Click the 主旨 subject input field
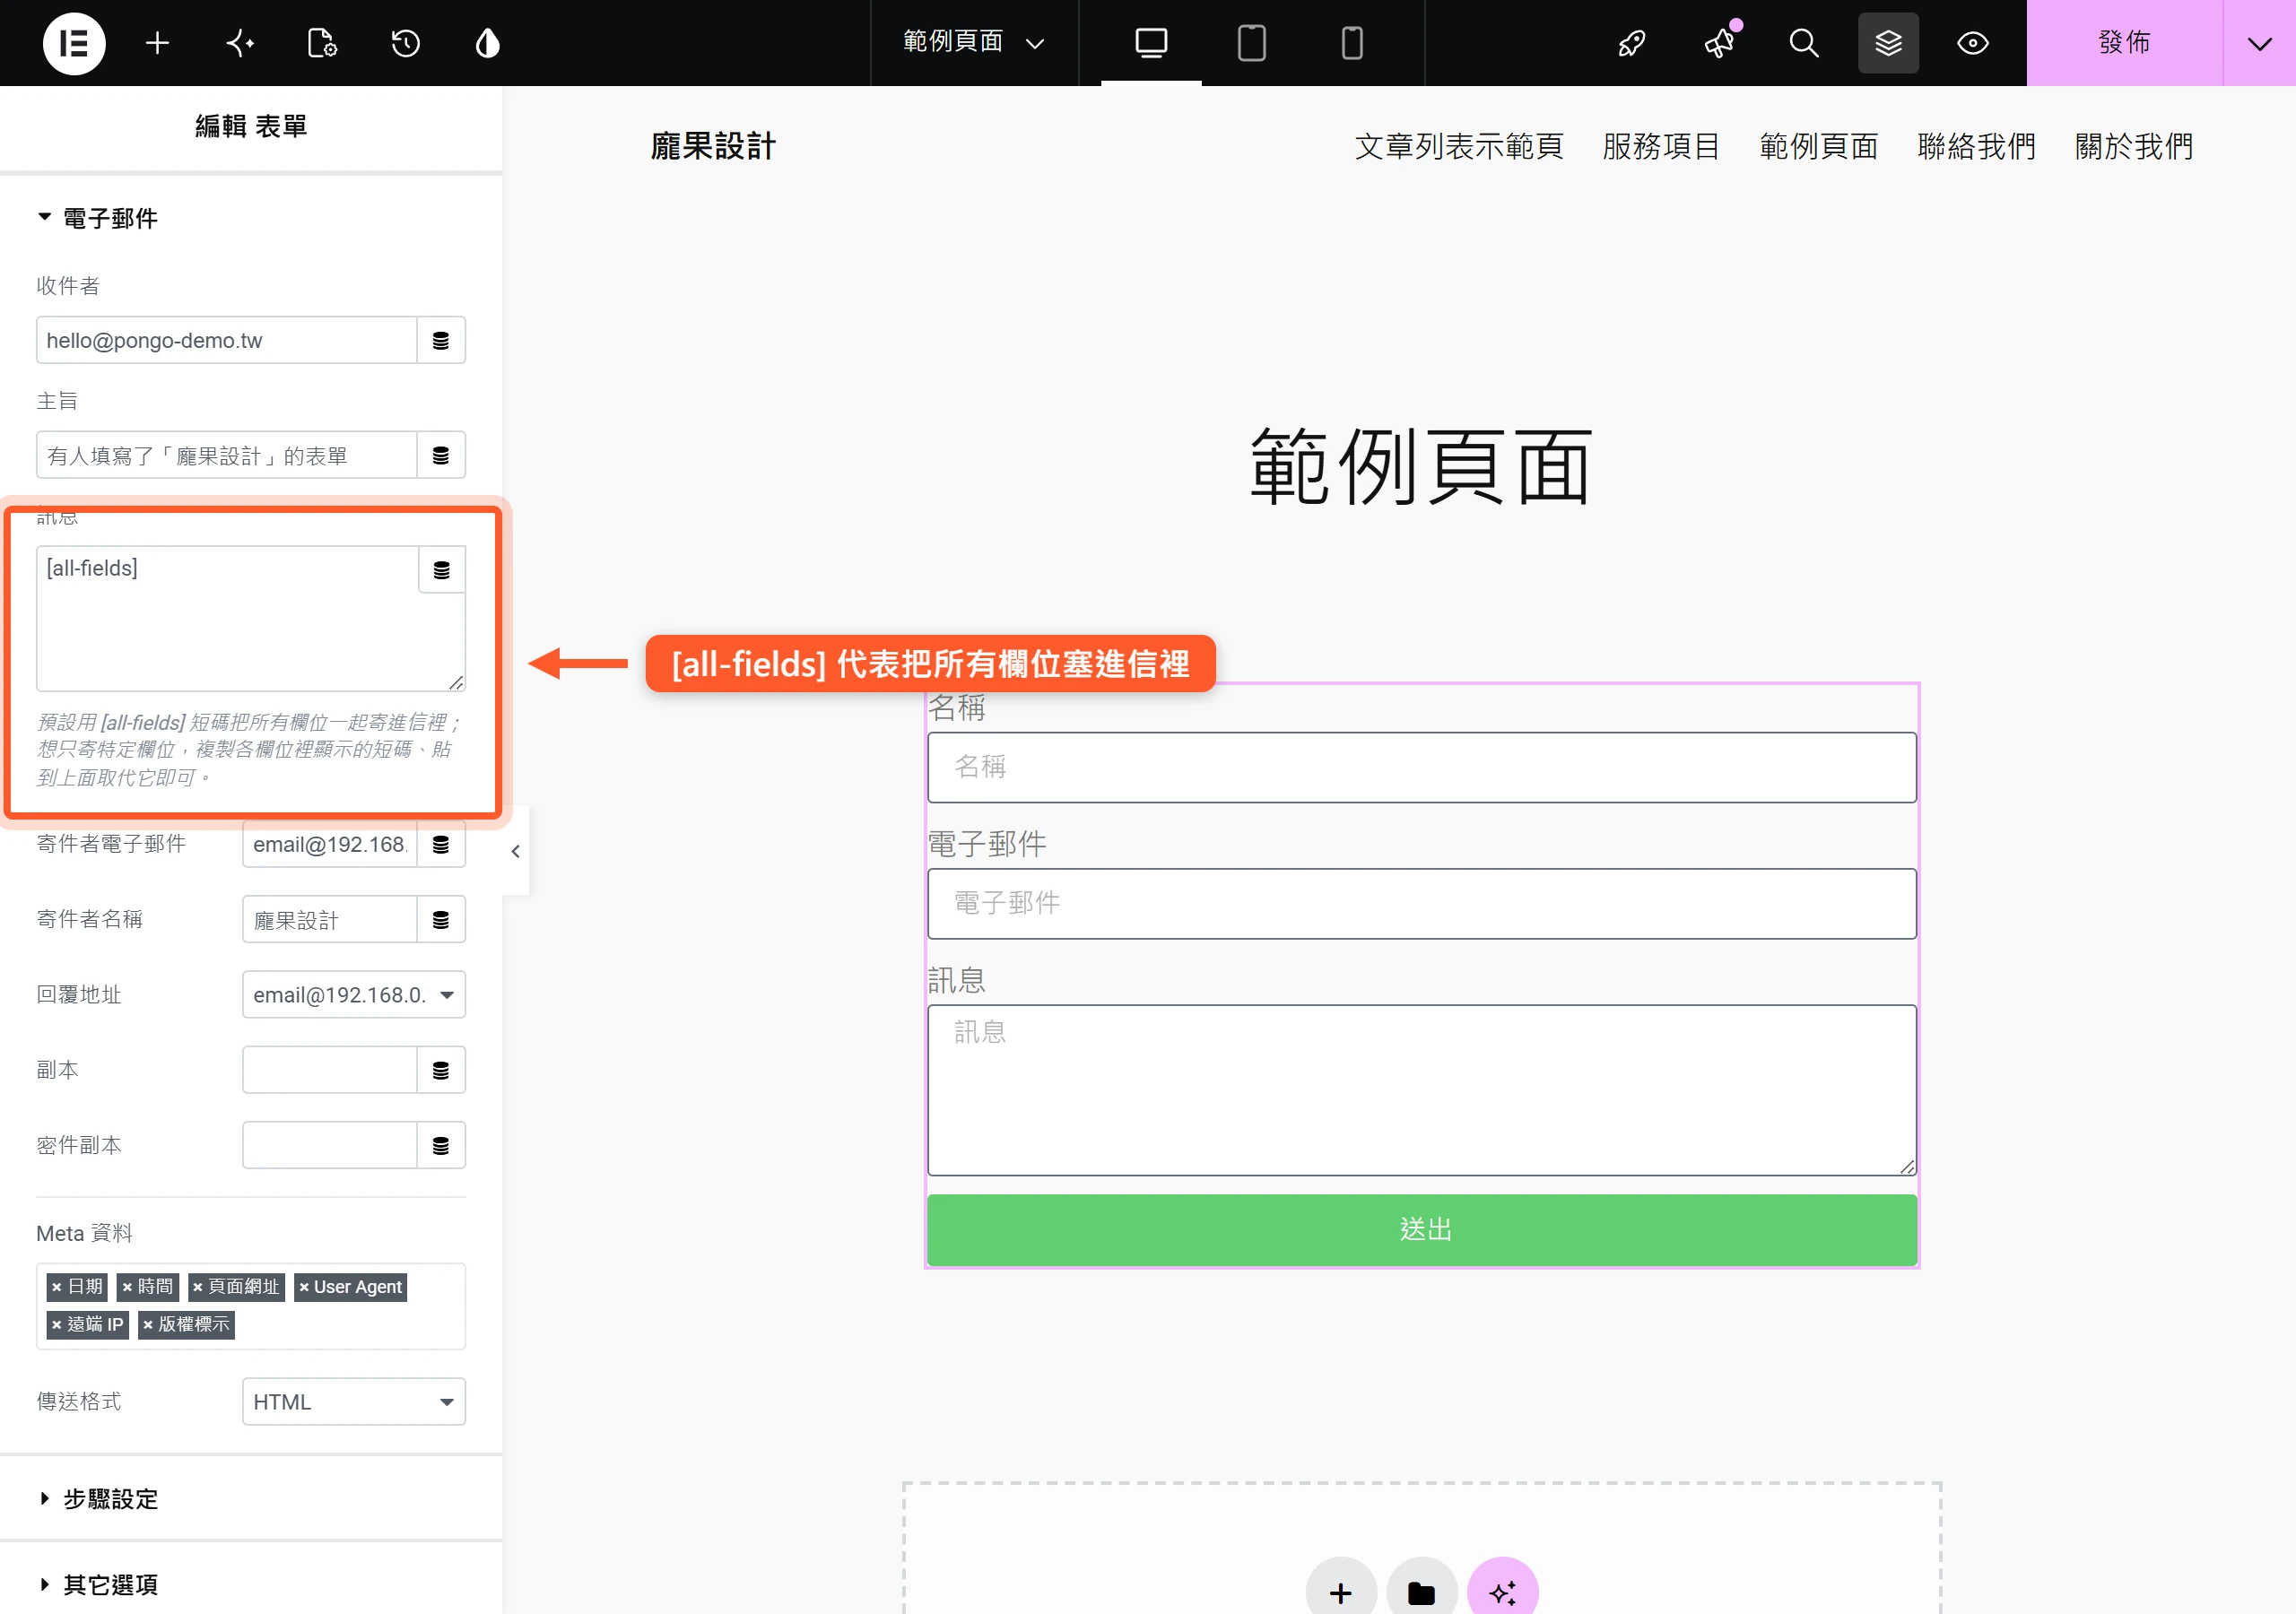Image resolution: width=2296 pixels, height=1614 pixels. pyautogui.click(x=227, y=455)
